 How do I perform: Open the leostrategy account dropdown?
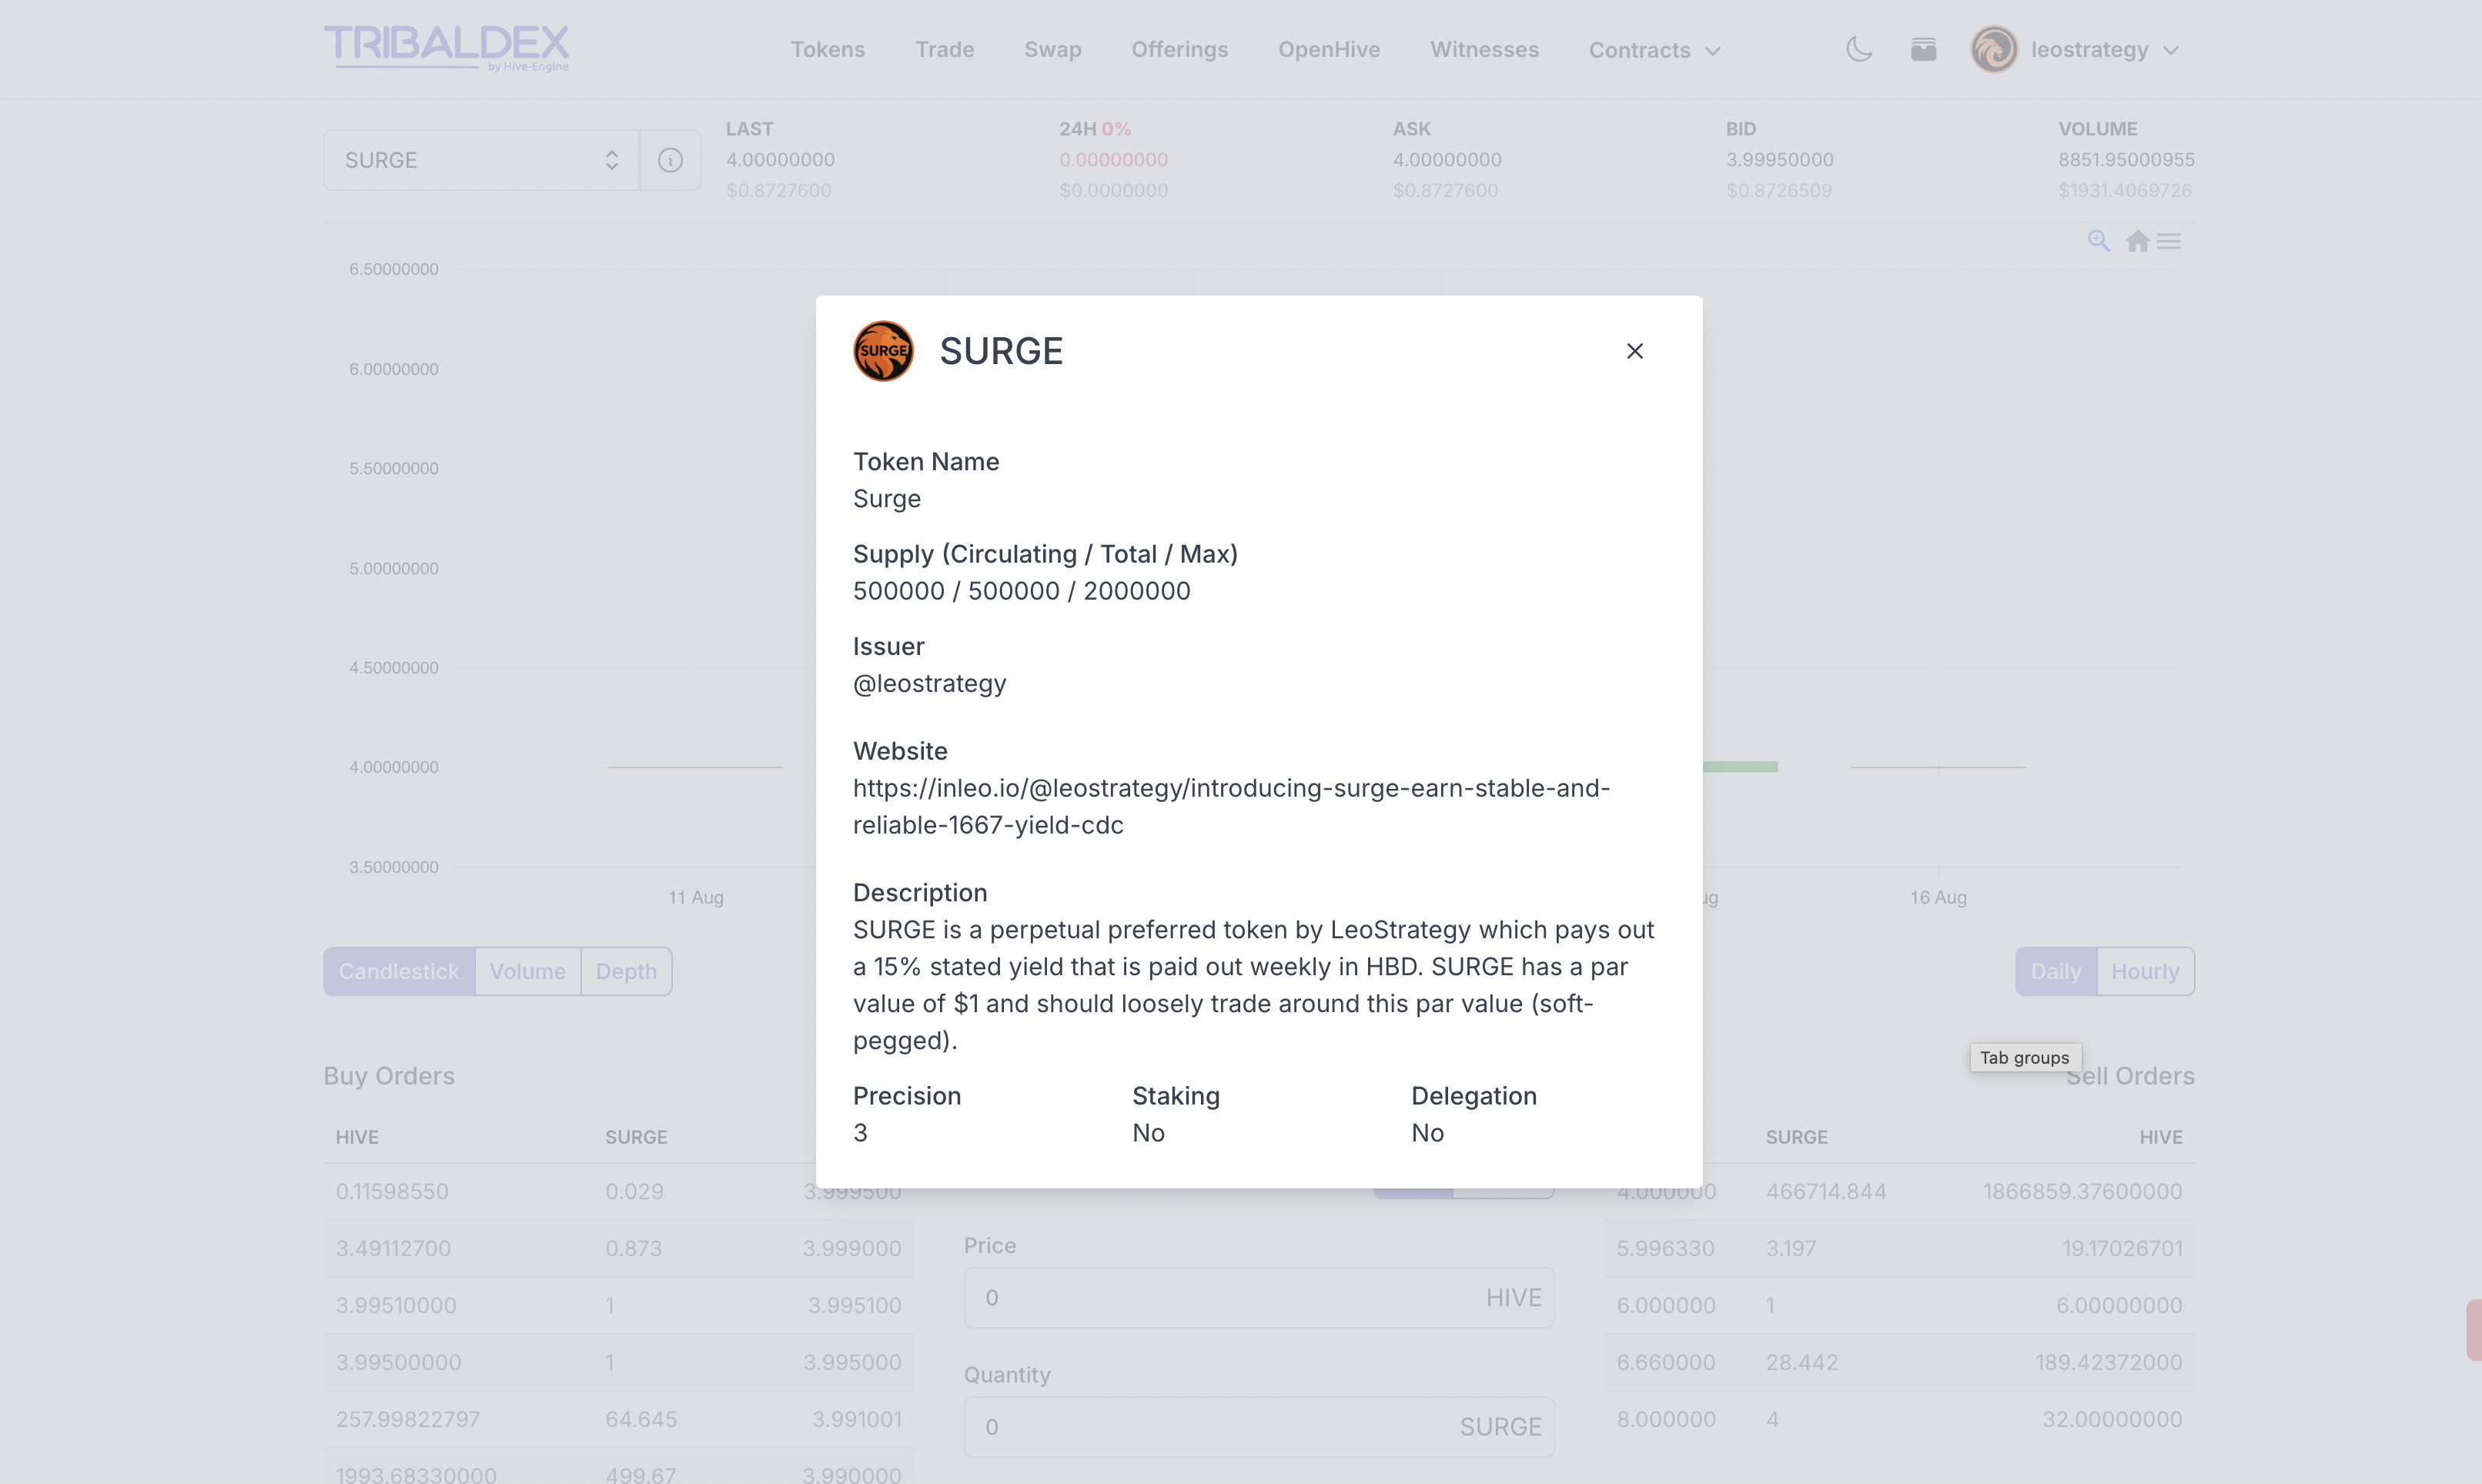[2104, 49]
